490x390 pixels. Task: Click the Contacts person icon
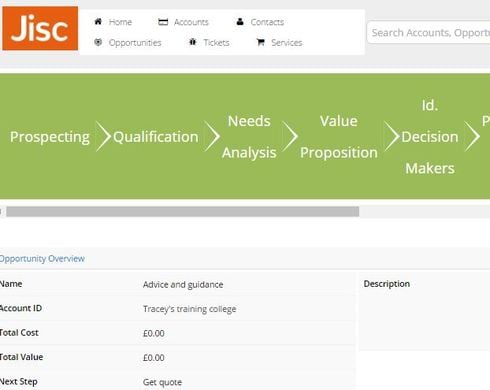[240, 22]
